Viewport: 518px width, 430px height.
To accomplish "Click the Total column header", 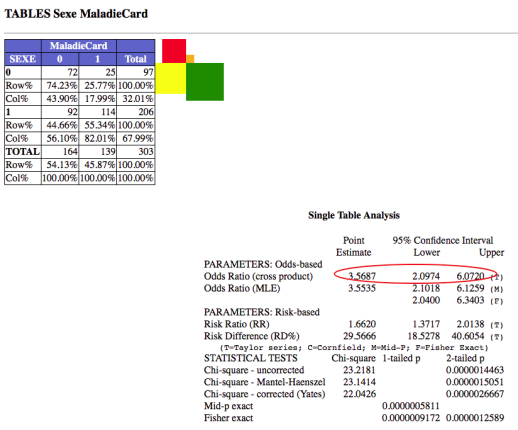I will [x=136, y=59].
